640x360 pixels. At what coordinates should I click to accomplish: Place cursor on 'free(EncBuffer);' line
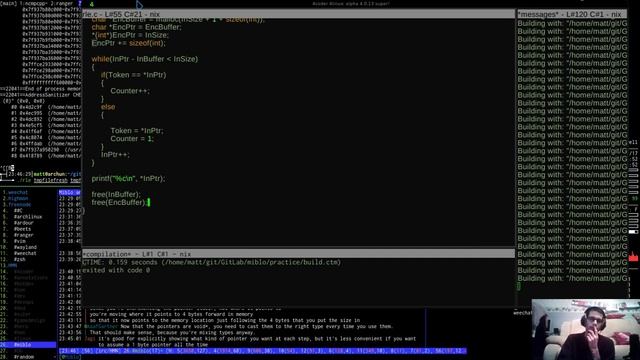pyautogui.click(x=119, y=202)
